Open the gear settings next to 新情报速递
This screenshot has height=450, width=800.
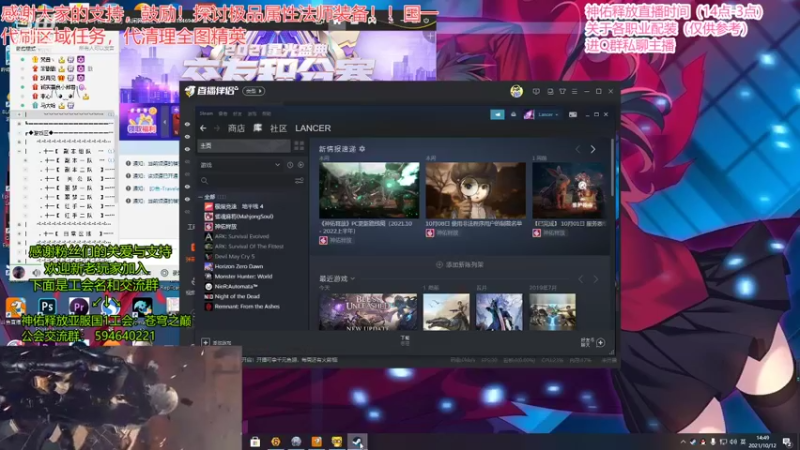[x=362, y=149]
